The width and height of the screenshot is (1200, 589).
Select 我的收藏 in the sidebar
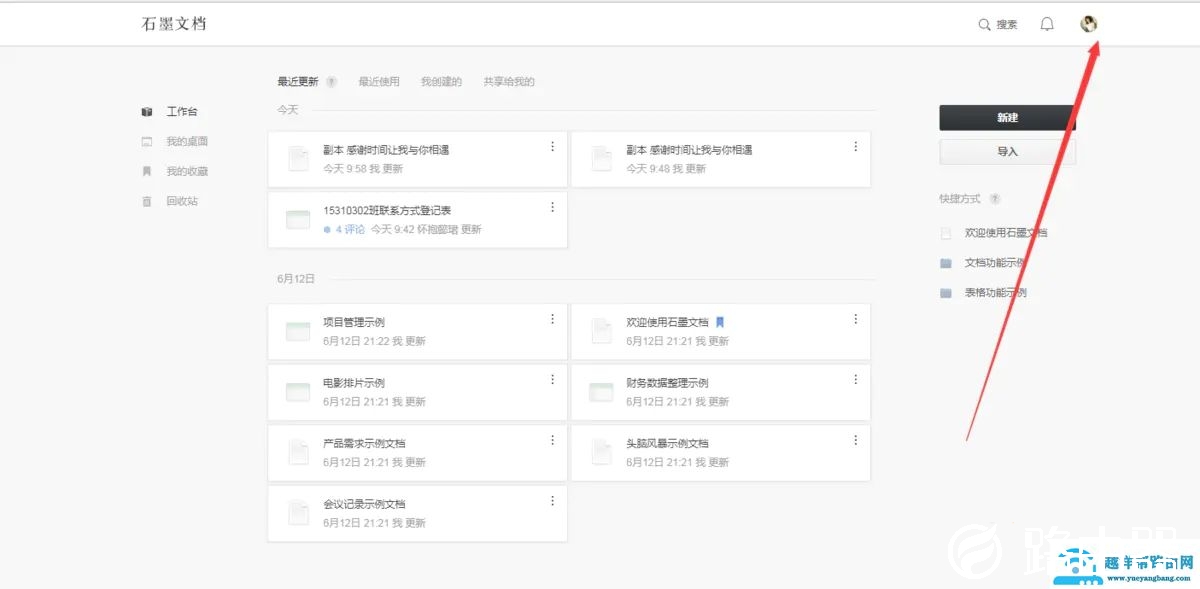(x=187, y=171)
